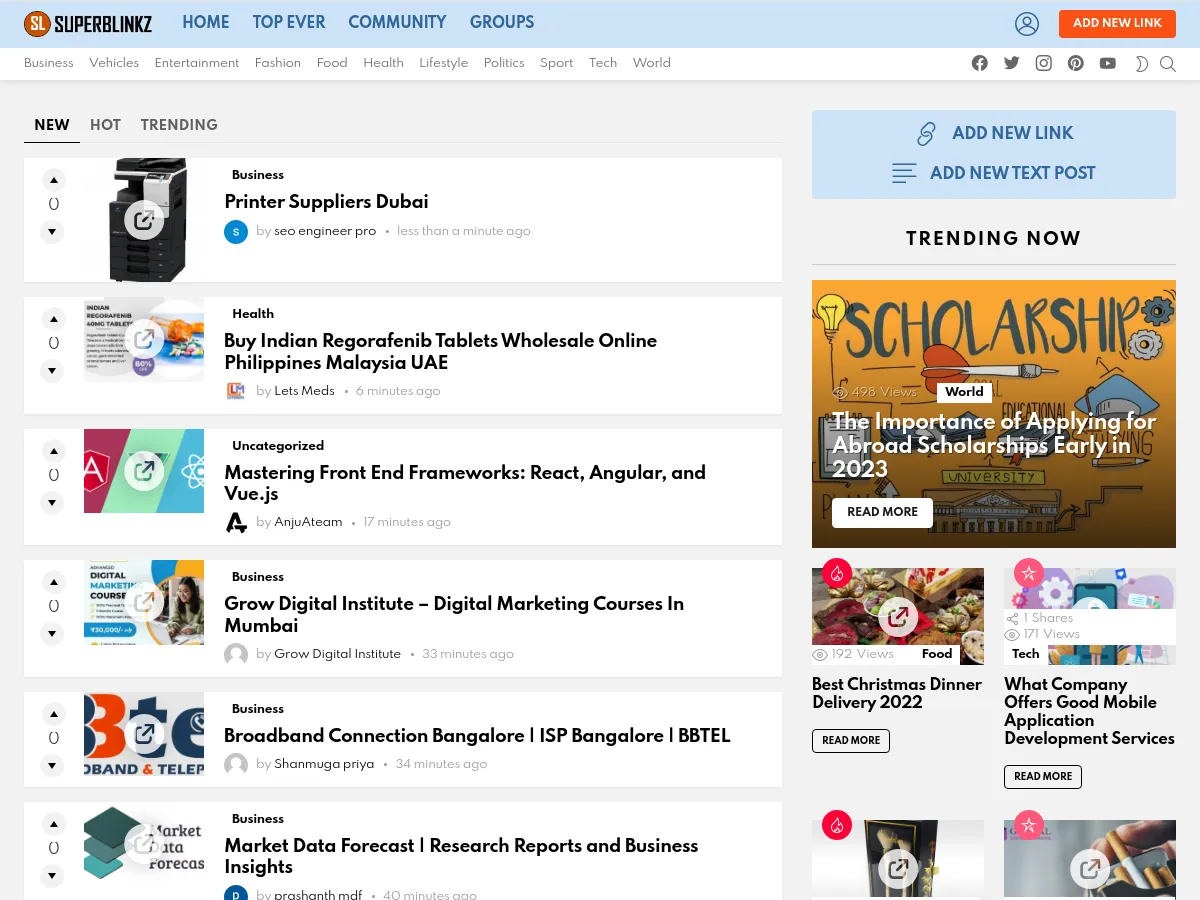Click the chain icon beside Add New Link
The width and height of the screenshot is (1200, 900).
pos(926,133)
